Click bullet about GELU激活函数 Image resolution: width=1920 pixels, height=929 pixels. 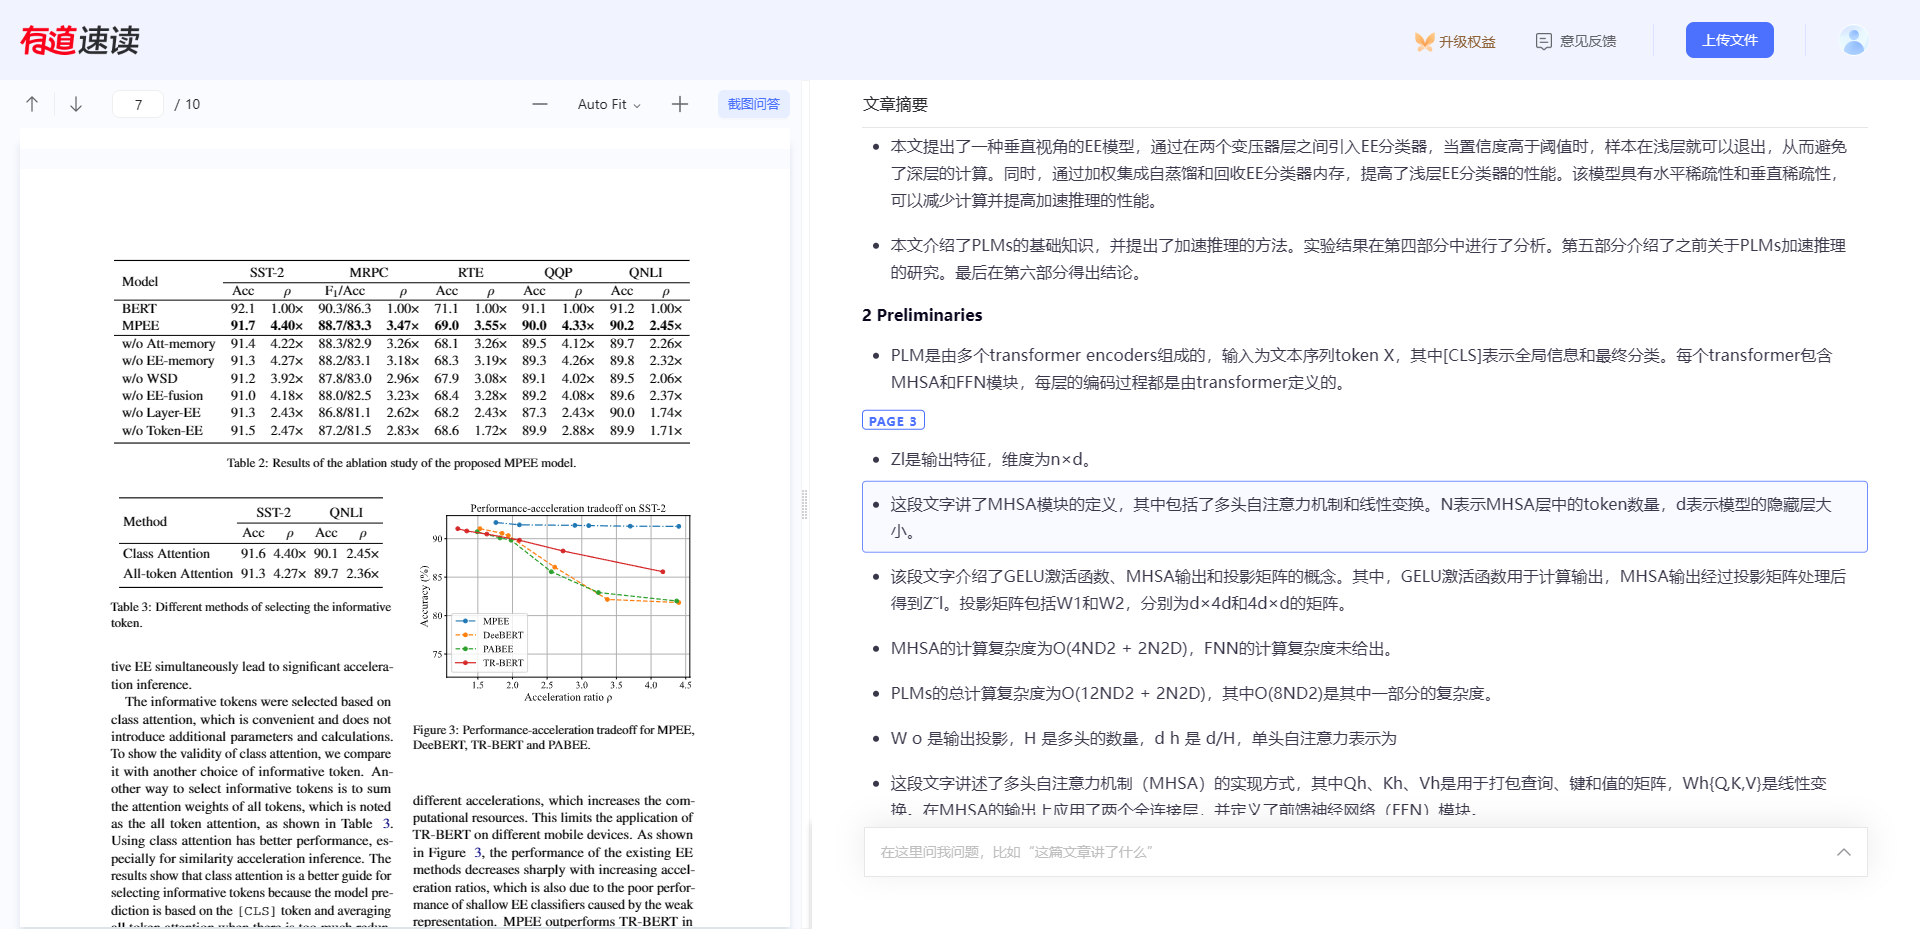(1368, 590)
